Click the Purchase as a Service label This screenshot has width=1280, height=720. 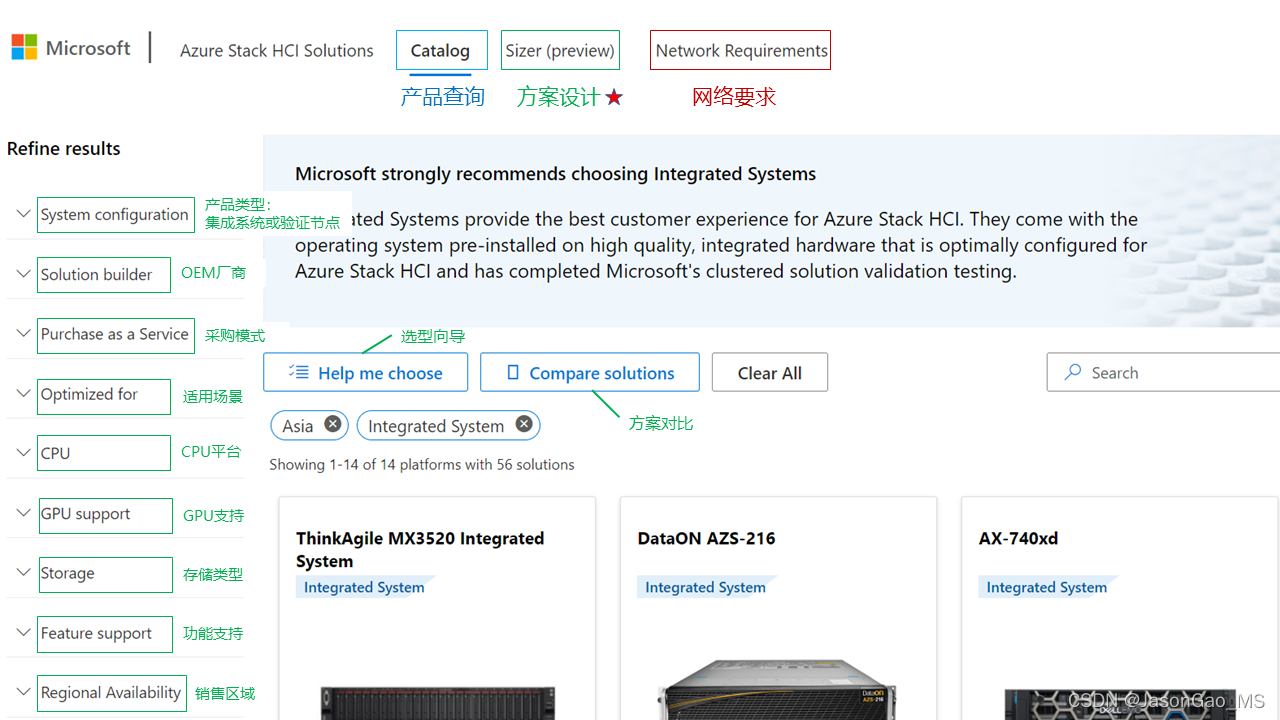tap(115, 334)
